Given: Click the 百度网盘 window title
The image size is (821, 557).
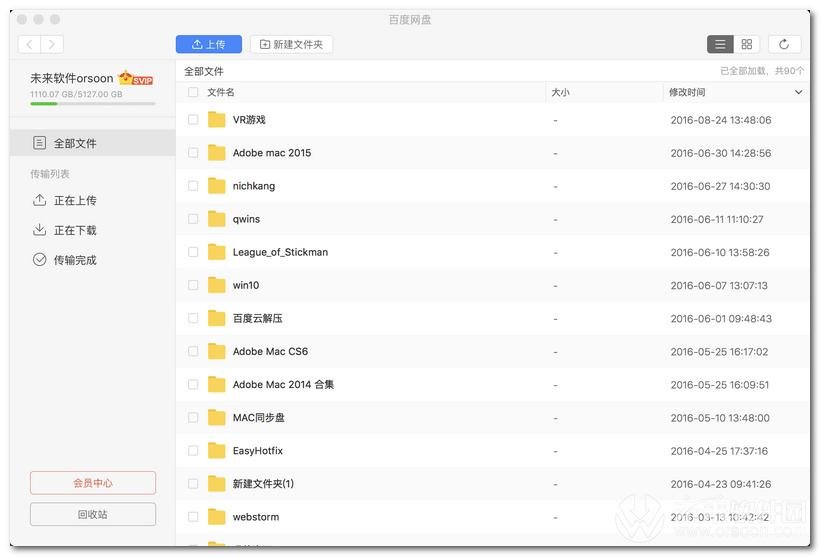Looking at the screenshot, I should click(410, 20).
